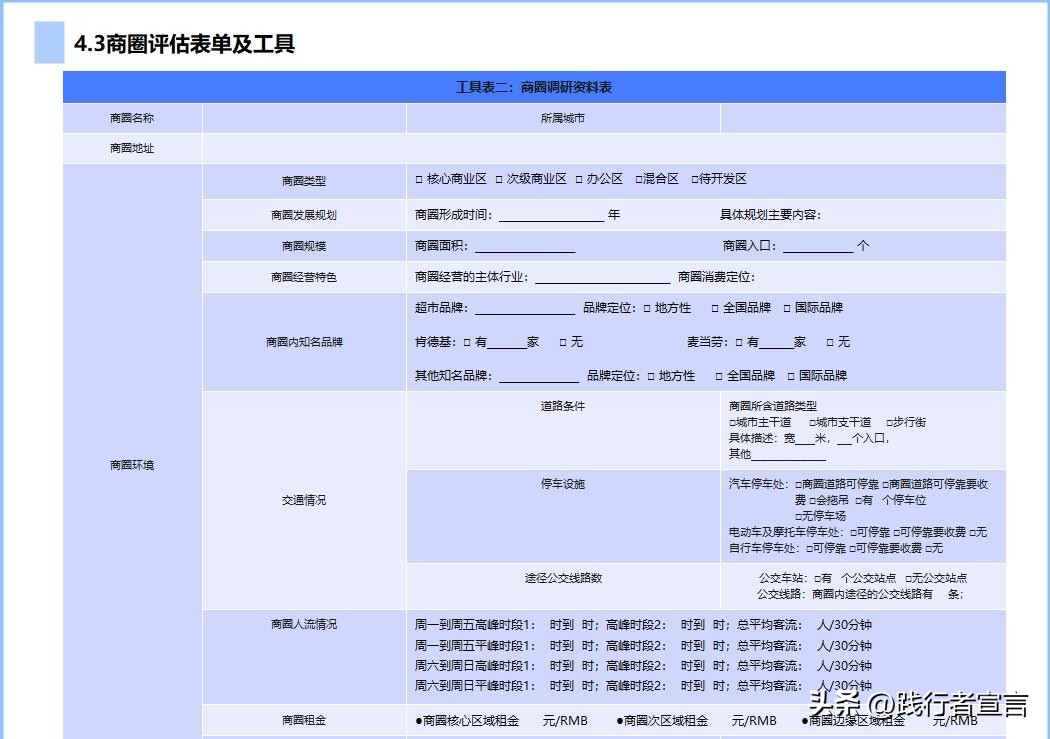Click the 工具表二：商圈调研资料表 header
Screen dimensions: 1050x739
coord(534,87)
